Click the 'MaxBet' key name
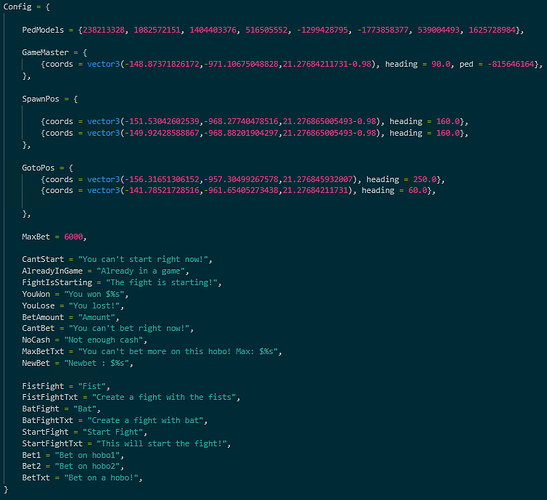This screenshot has width=547, height=500. (36, 237)
